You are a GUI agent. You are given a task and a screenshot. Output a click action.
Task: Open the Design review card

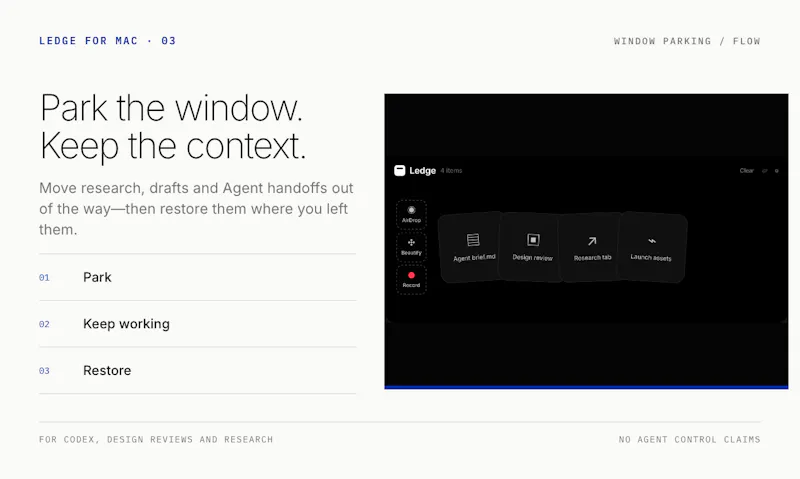(532, 247)
